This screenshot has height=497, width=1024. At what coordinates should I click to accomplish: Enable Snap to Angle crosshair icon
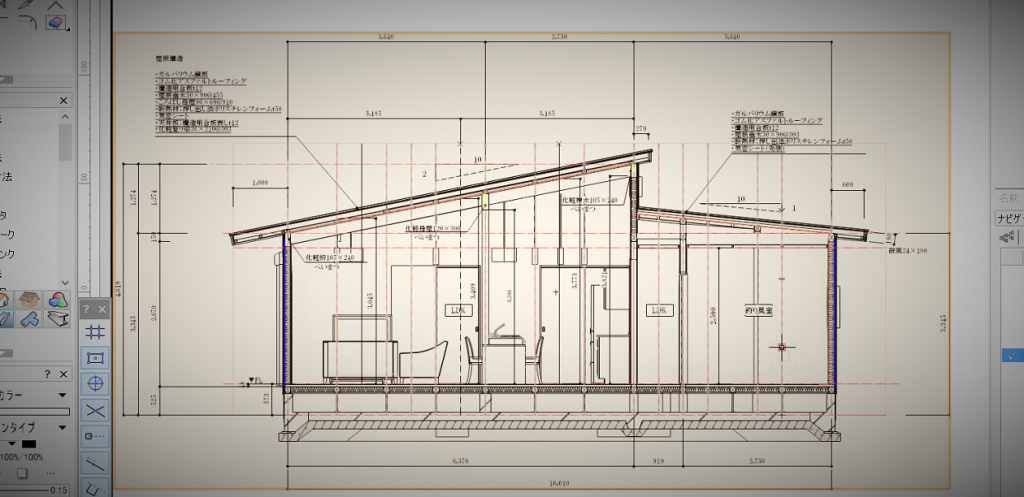(x=96, y=383)
